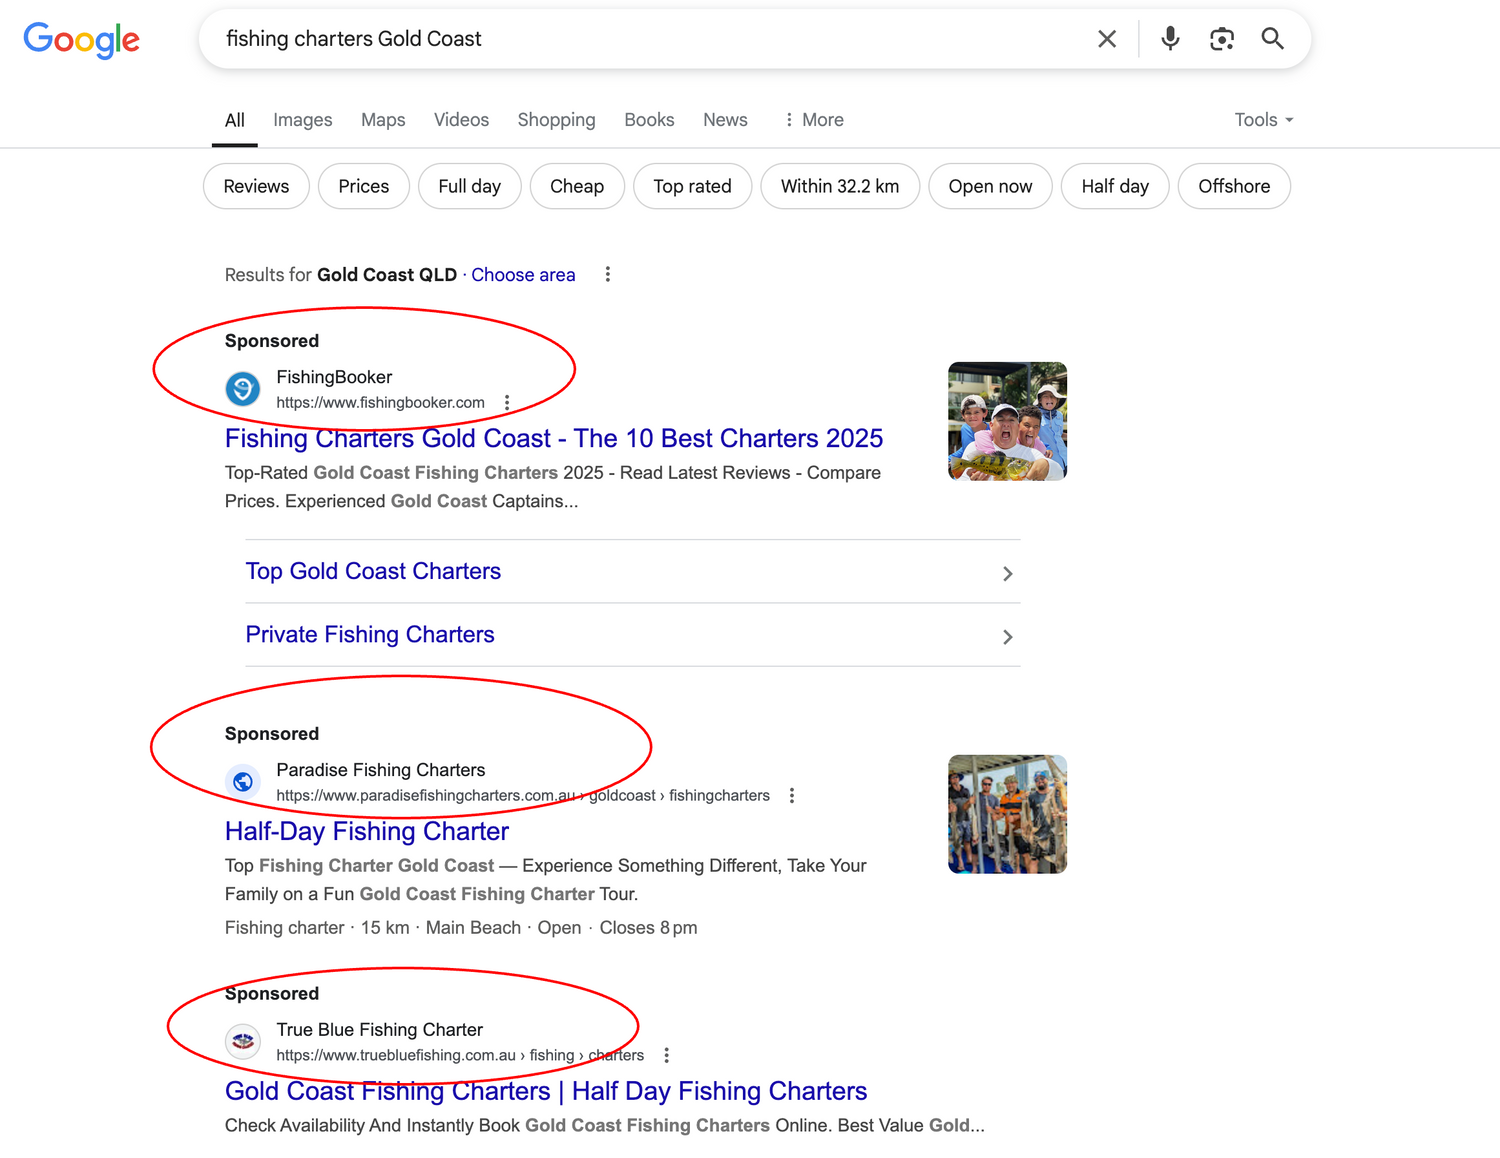The width and height of the screenshot is (1500, 1158).
Task: Click the Google logo
Action: tap(81, 40)
